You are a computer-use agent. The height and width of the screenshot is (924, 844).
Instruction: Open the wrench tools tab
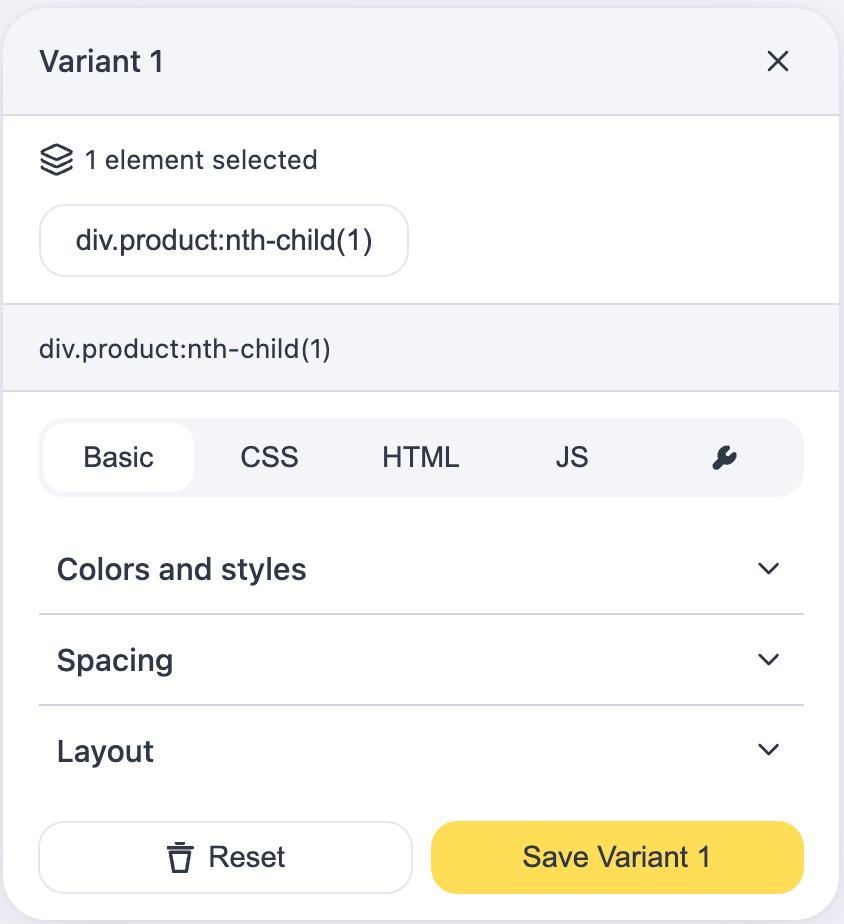point(724,458)
